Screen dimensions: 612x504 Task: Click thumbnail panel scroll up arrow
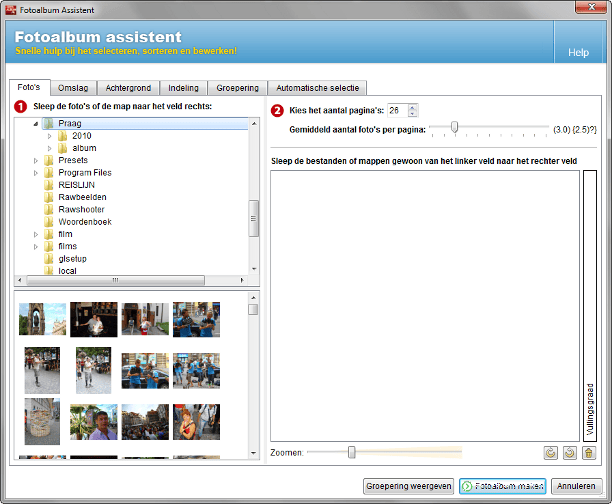[253, 297]
